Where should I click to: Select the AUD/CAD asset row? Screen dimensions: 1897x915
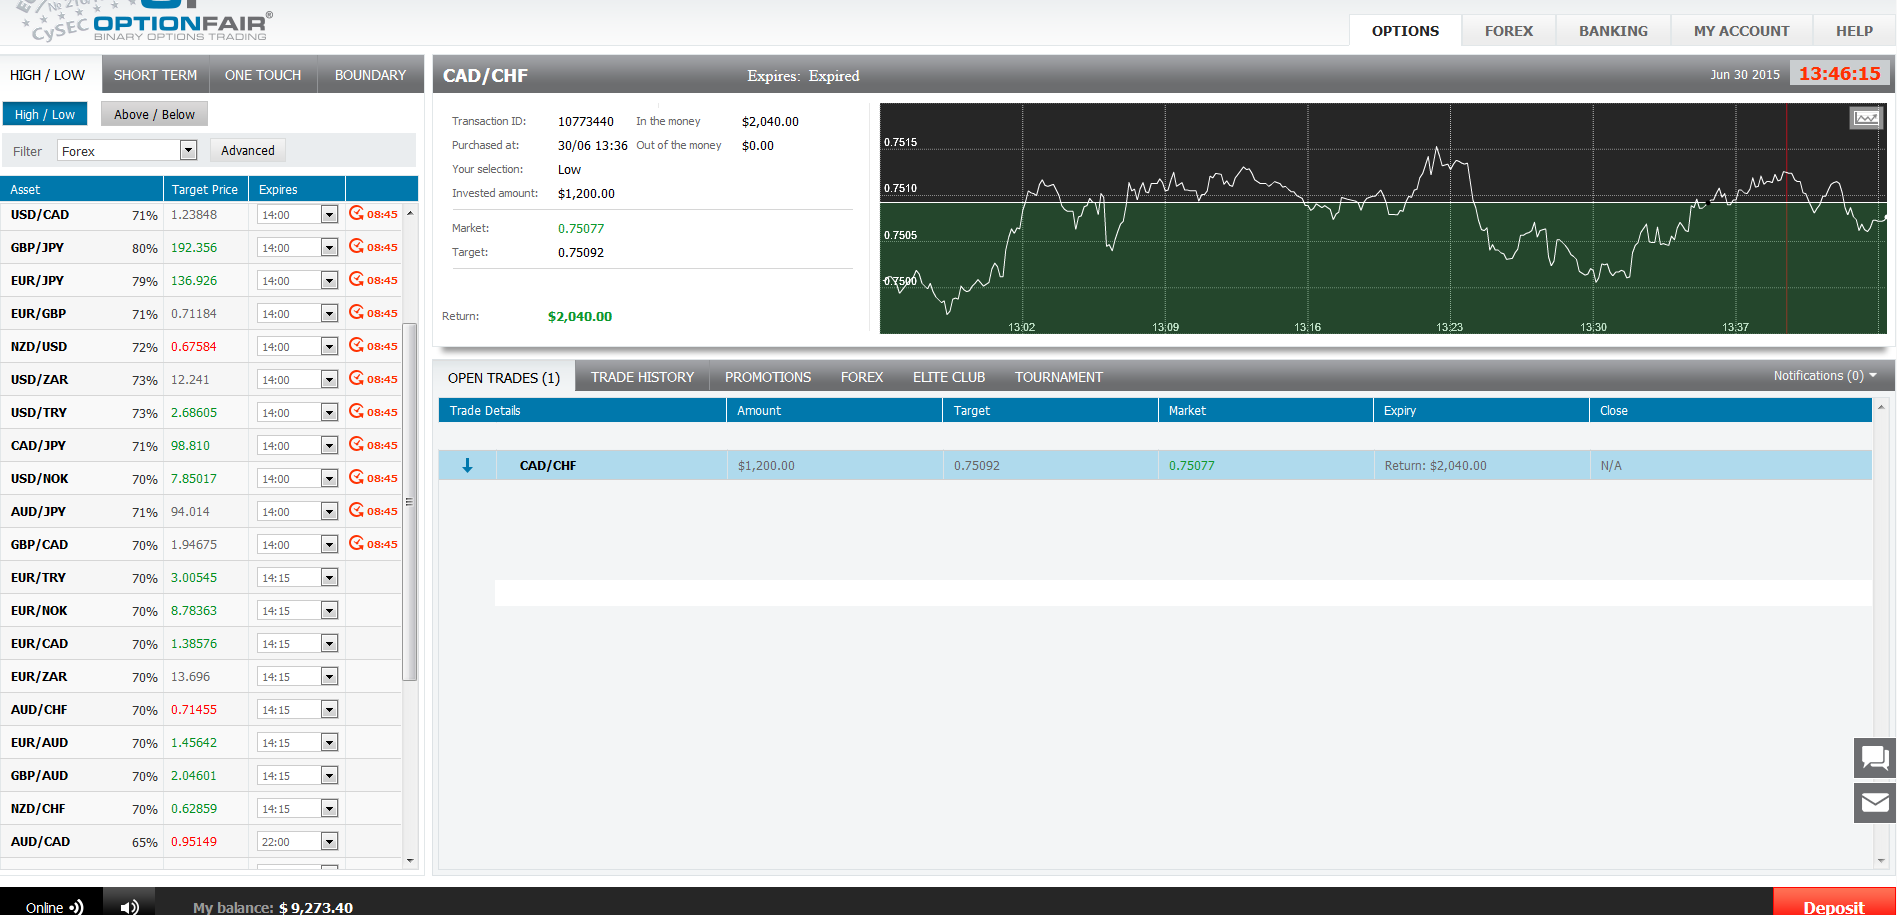pyautogui.click(x=40, y=842)
